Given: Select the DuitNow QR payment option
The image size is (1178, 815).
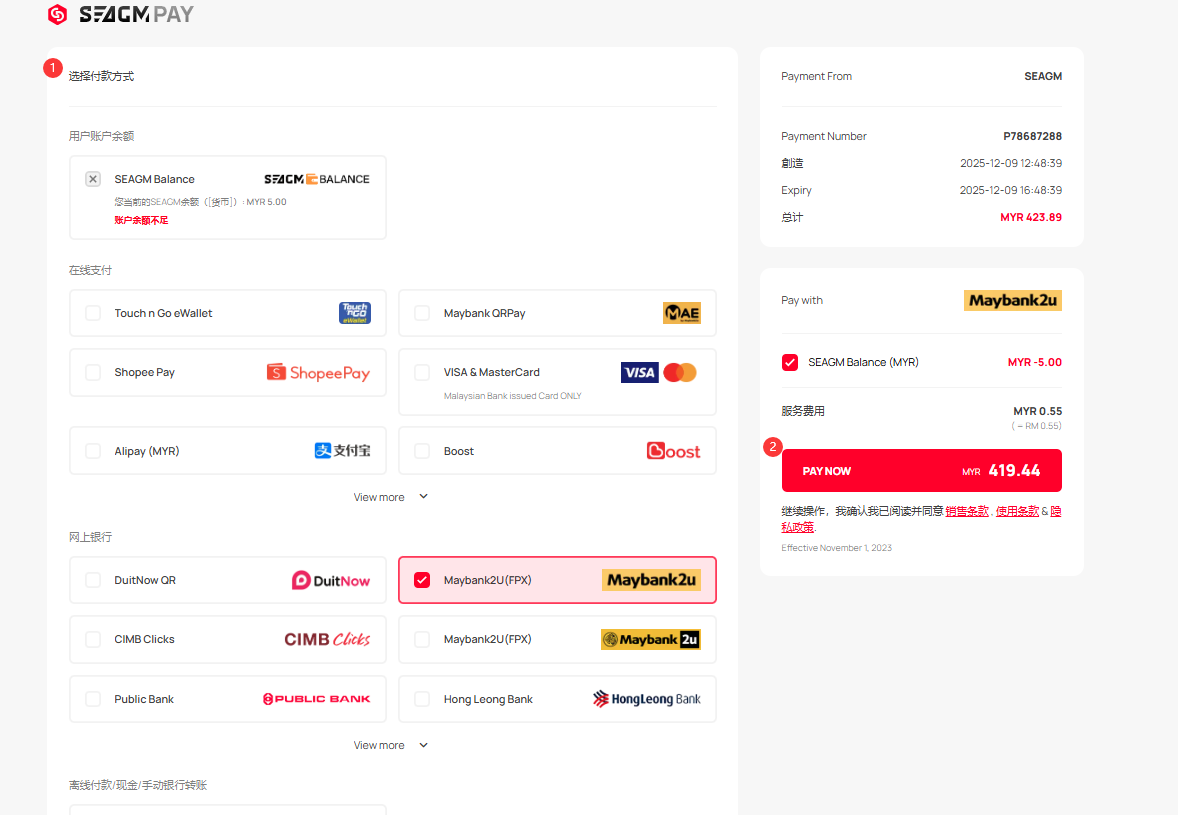Looking at the screenshot, I should pyautogui.click(x=93, y=580).
